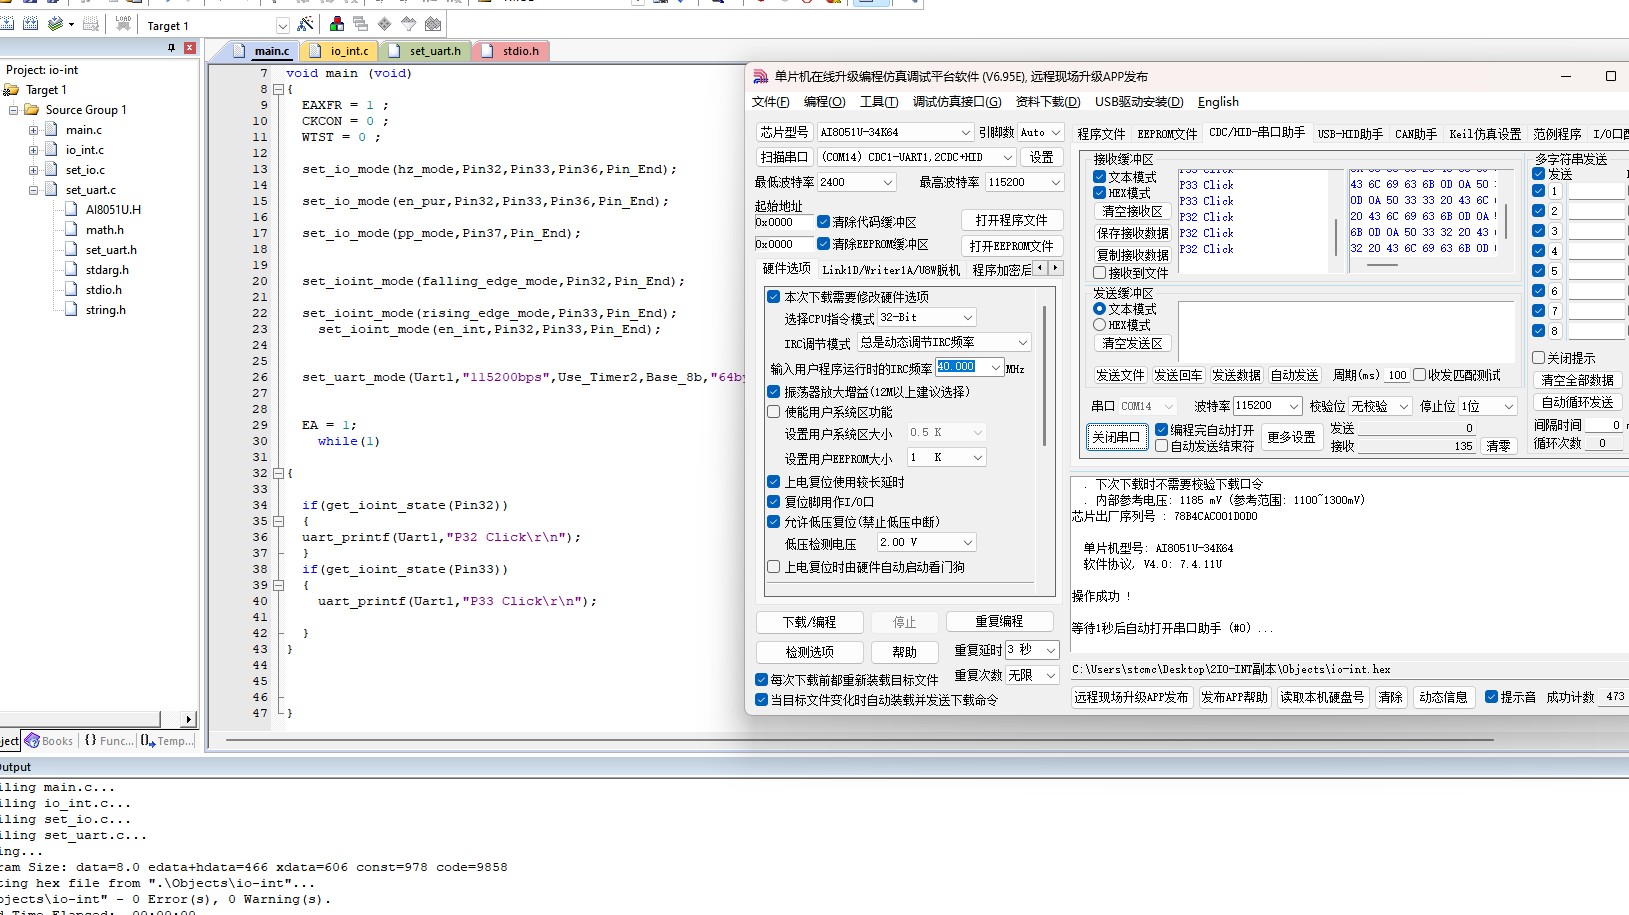Screen dimensions: 1629x915
Task: Enable 使能用户系统区功能 checkbox
Action: tap(773, 412)
